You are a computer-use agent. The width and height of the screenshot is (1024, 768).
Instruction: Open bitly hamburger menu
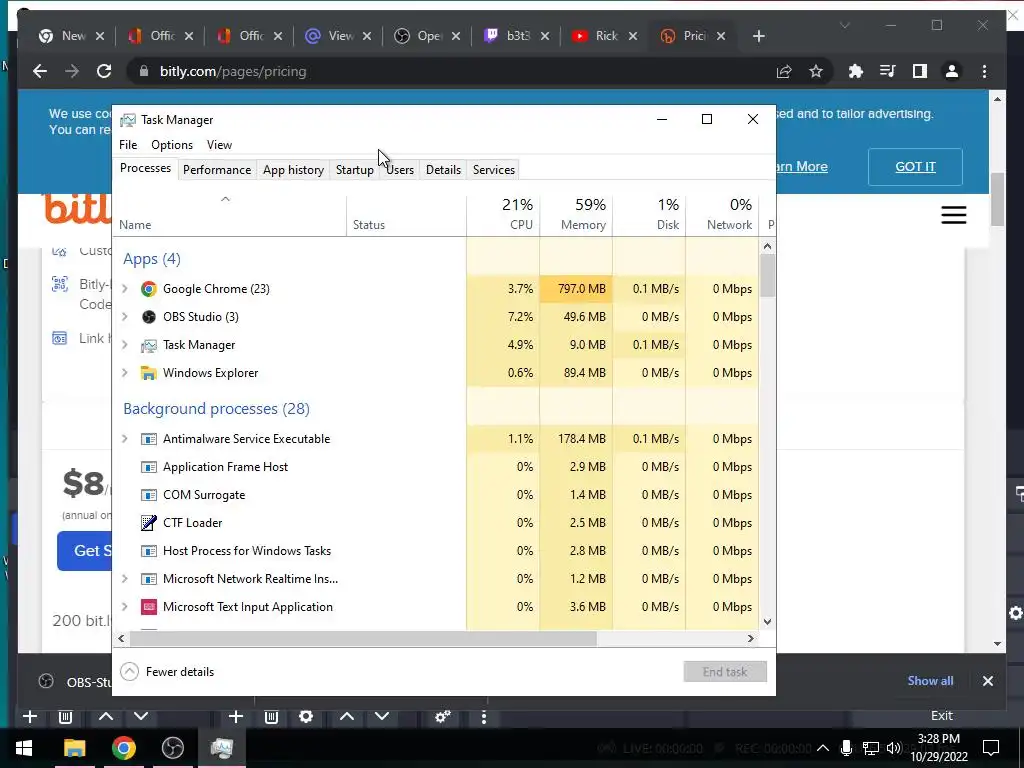pyautogui.click(x=953, y=215)
